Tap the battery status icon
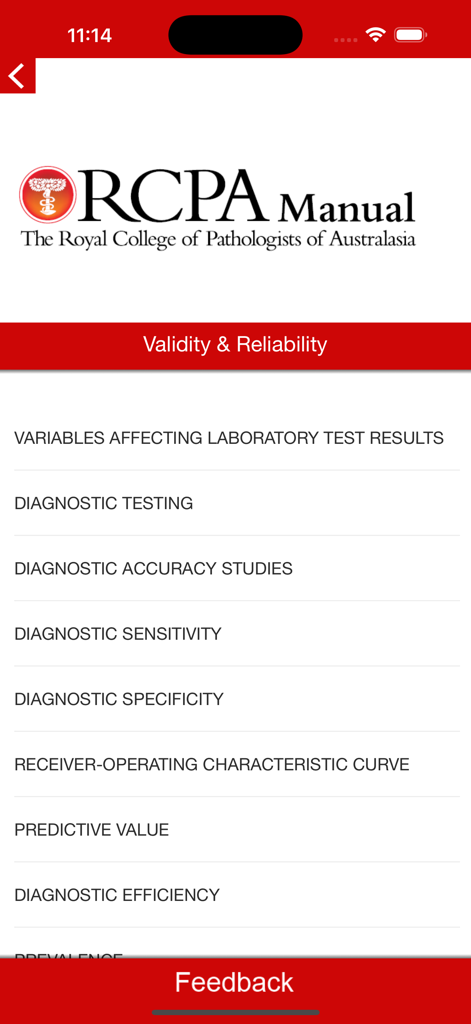This screenshot has width=471, height=1024. point(410,35)
